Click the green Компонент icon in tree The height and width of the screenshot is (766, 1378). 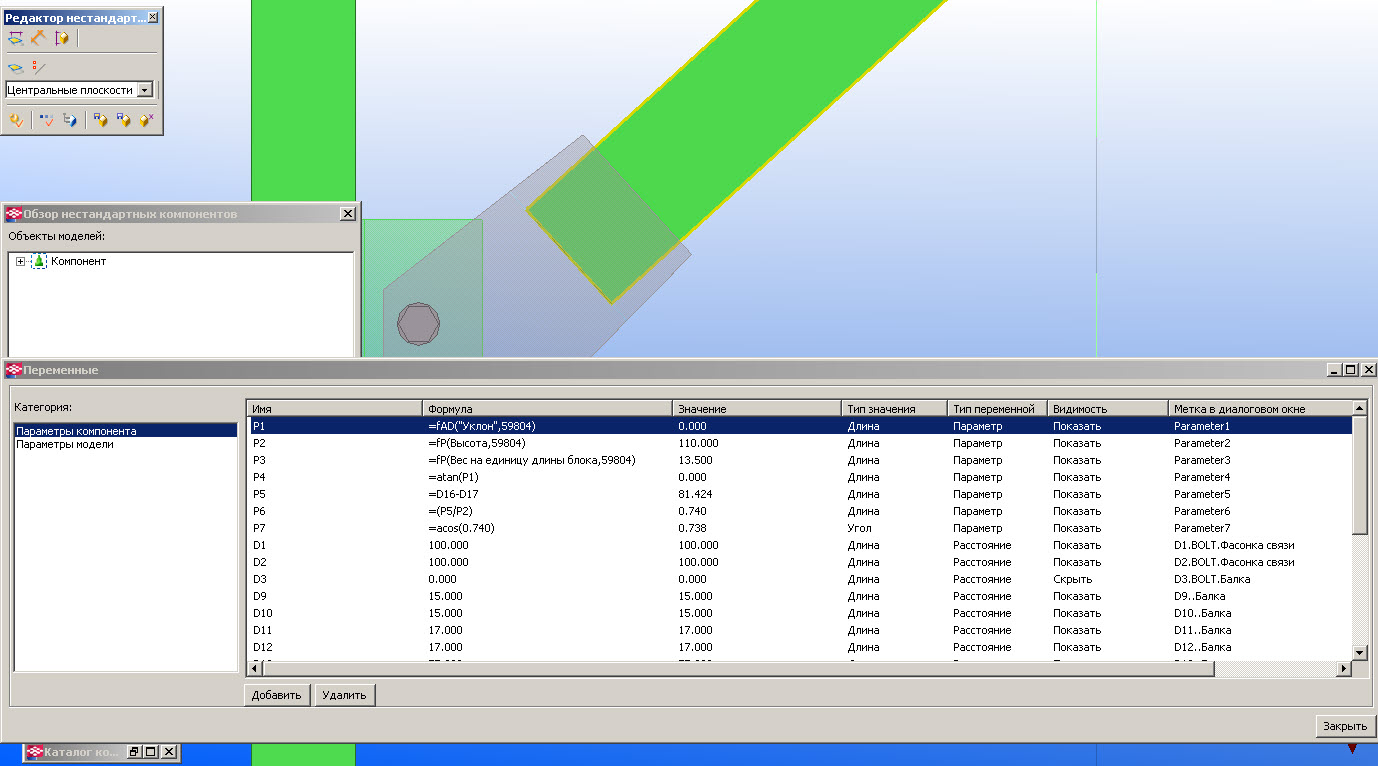39,262
